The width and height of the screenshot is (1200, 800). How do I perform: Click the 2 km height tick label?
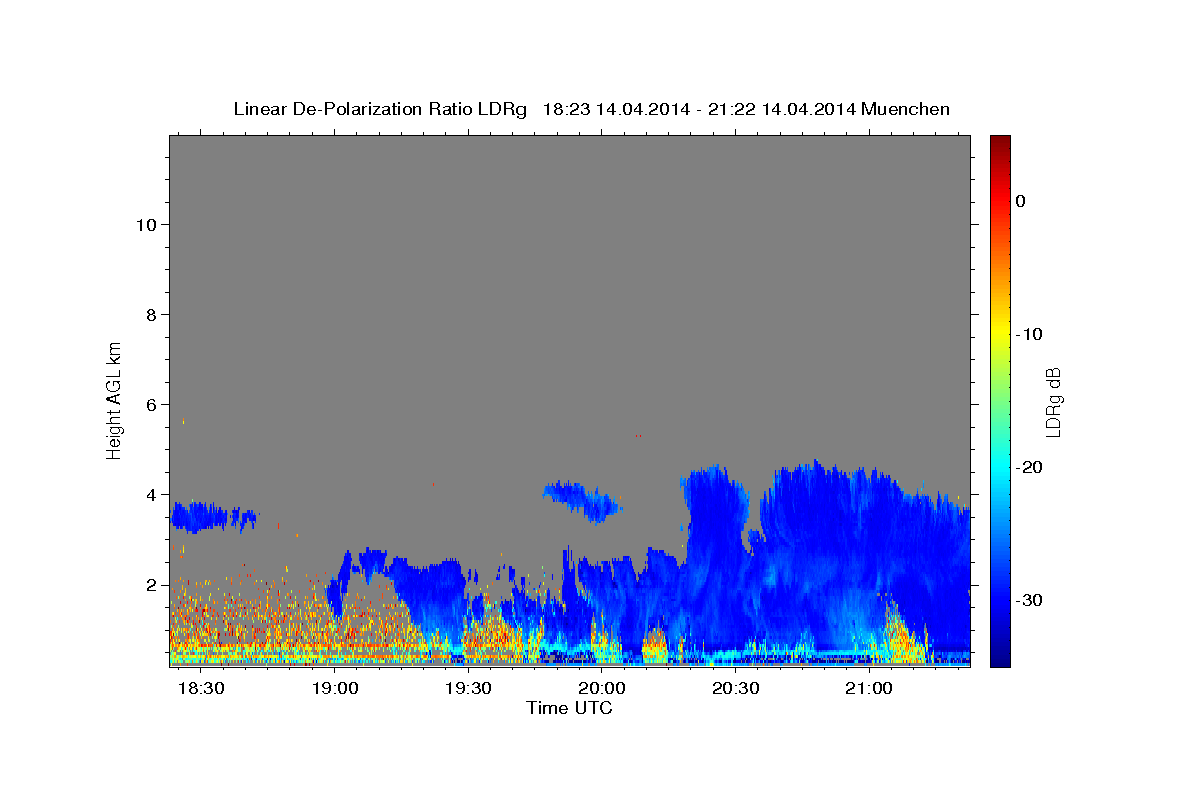click(x=150, y=585)
